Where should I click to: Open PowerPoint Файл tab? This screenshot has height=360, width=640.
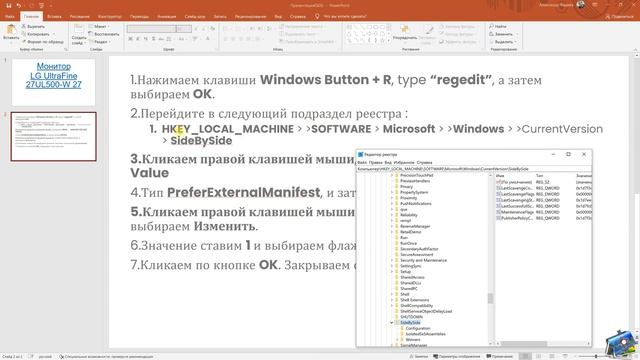coord(10,16)
